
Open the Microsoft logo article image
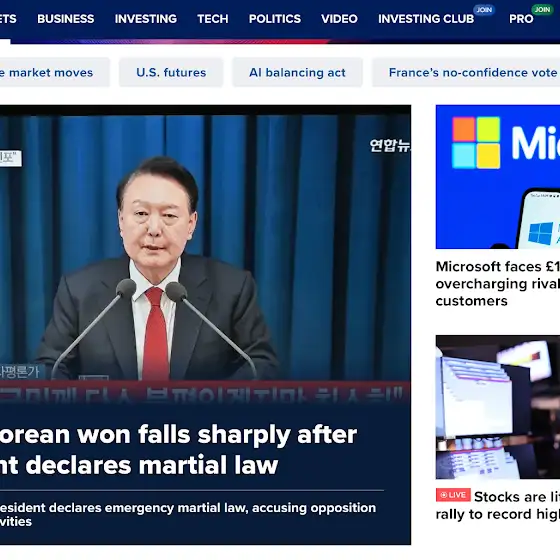[x=498, y=177]
